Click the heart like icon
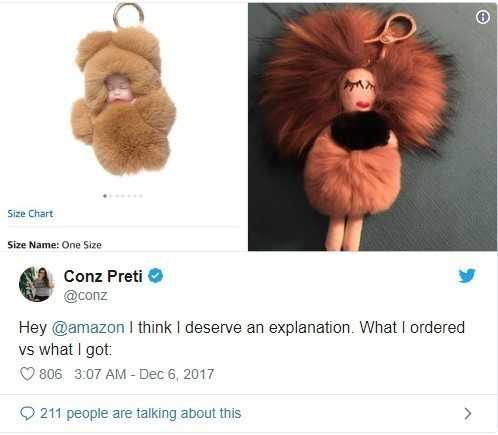 tap(27, 374)
